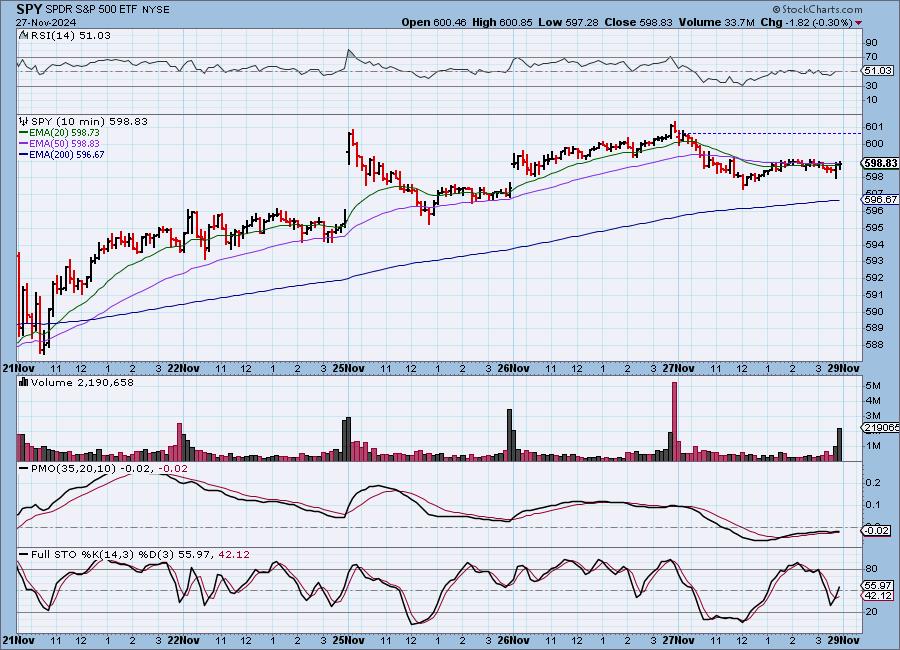Click the black line marker beside PMO(35,20,10)

(x=24, y=469)
